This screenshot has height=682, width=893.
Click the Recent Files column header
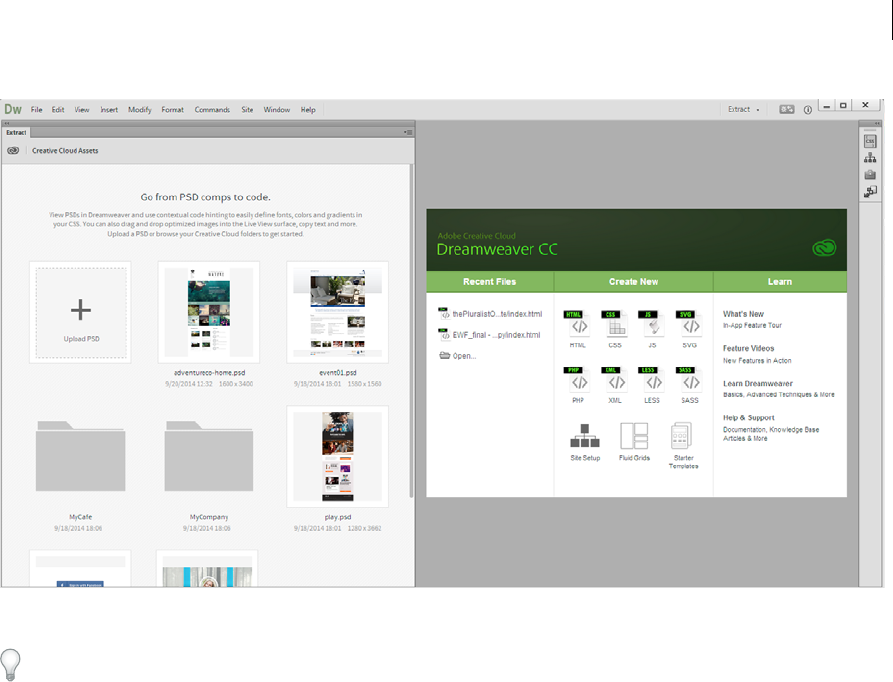[490, 281]
